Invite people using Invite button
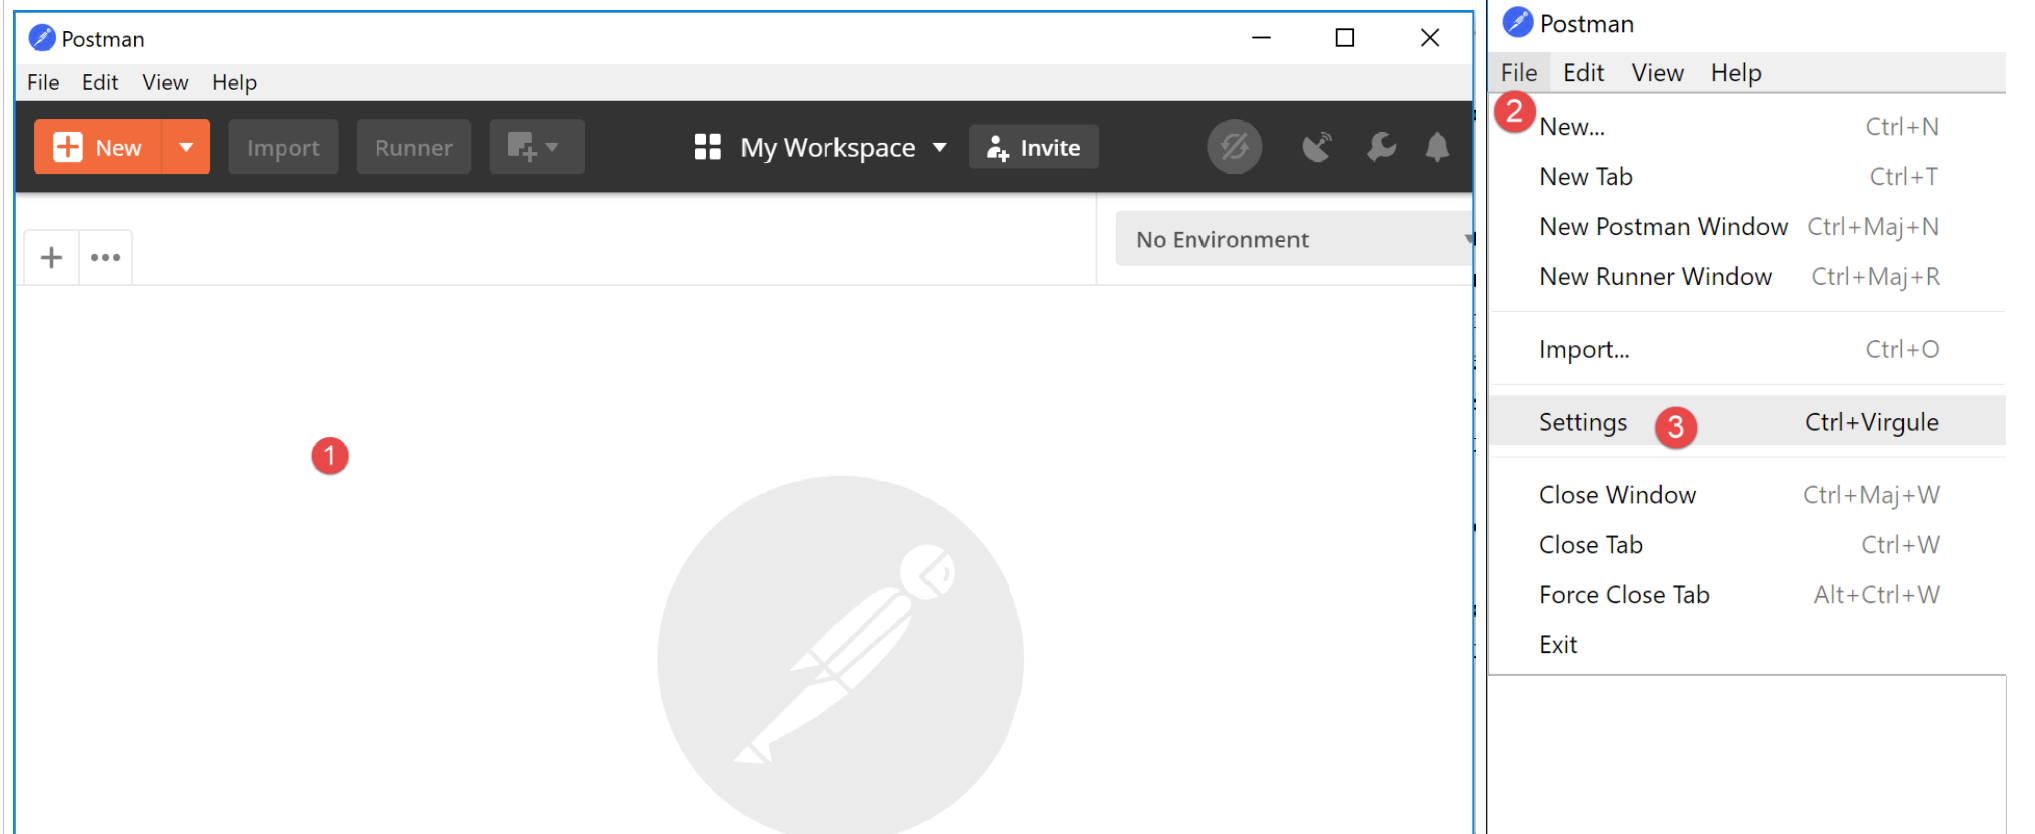2035x834 pixels. 1034,148
